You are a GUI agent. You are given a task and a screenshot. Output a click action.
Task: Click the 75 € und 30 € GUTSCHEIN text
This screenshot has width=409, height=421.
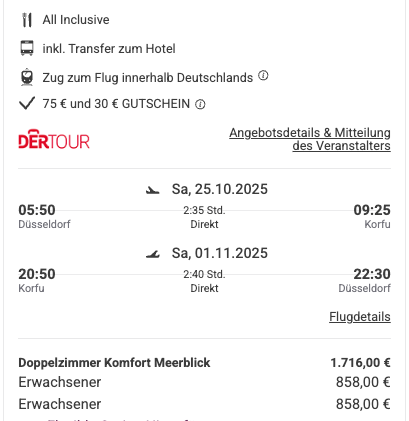point(116,104)
